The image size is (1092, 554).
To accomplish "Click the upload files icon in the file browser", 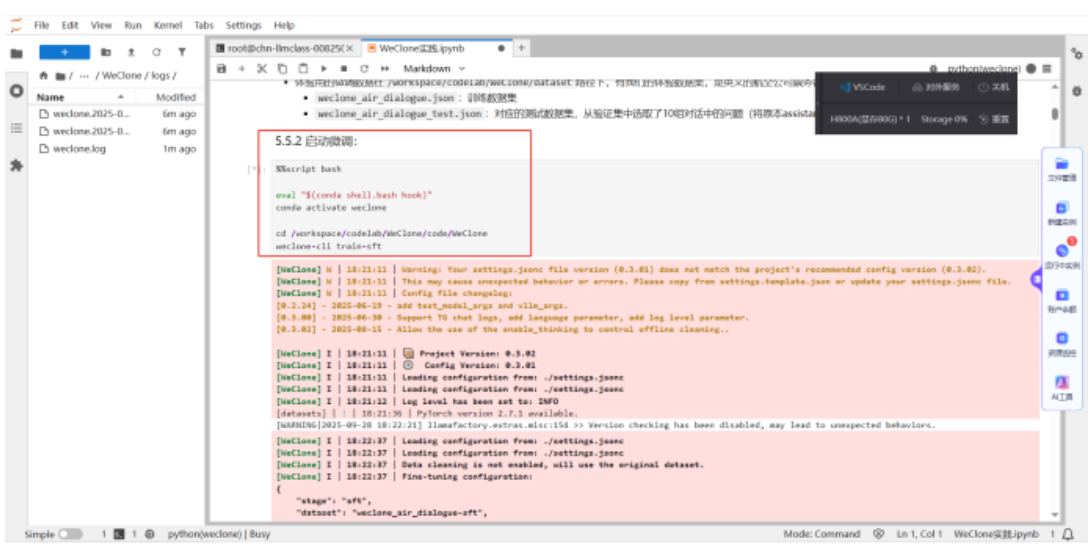I will tap(131, 52).
